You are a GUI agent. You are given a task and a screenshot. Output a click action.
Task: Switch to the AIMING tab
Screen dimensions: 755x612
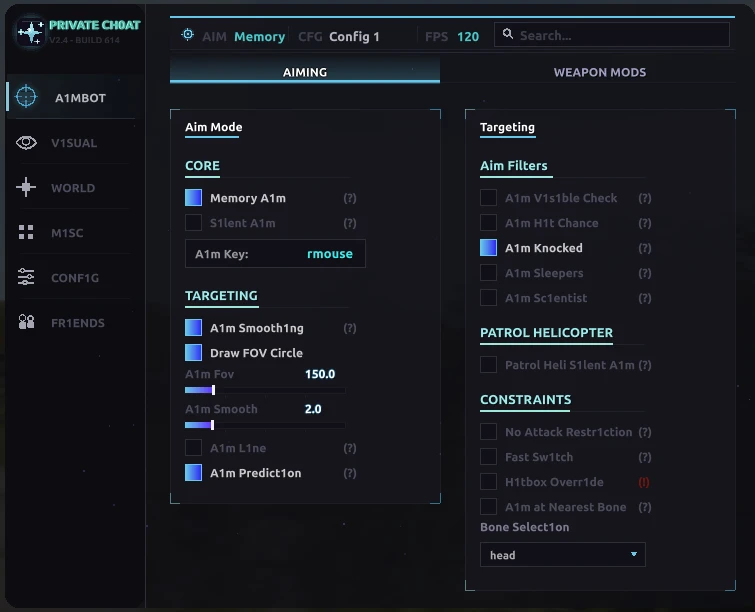[x=305, y=71]
